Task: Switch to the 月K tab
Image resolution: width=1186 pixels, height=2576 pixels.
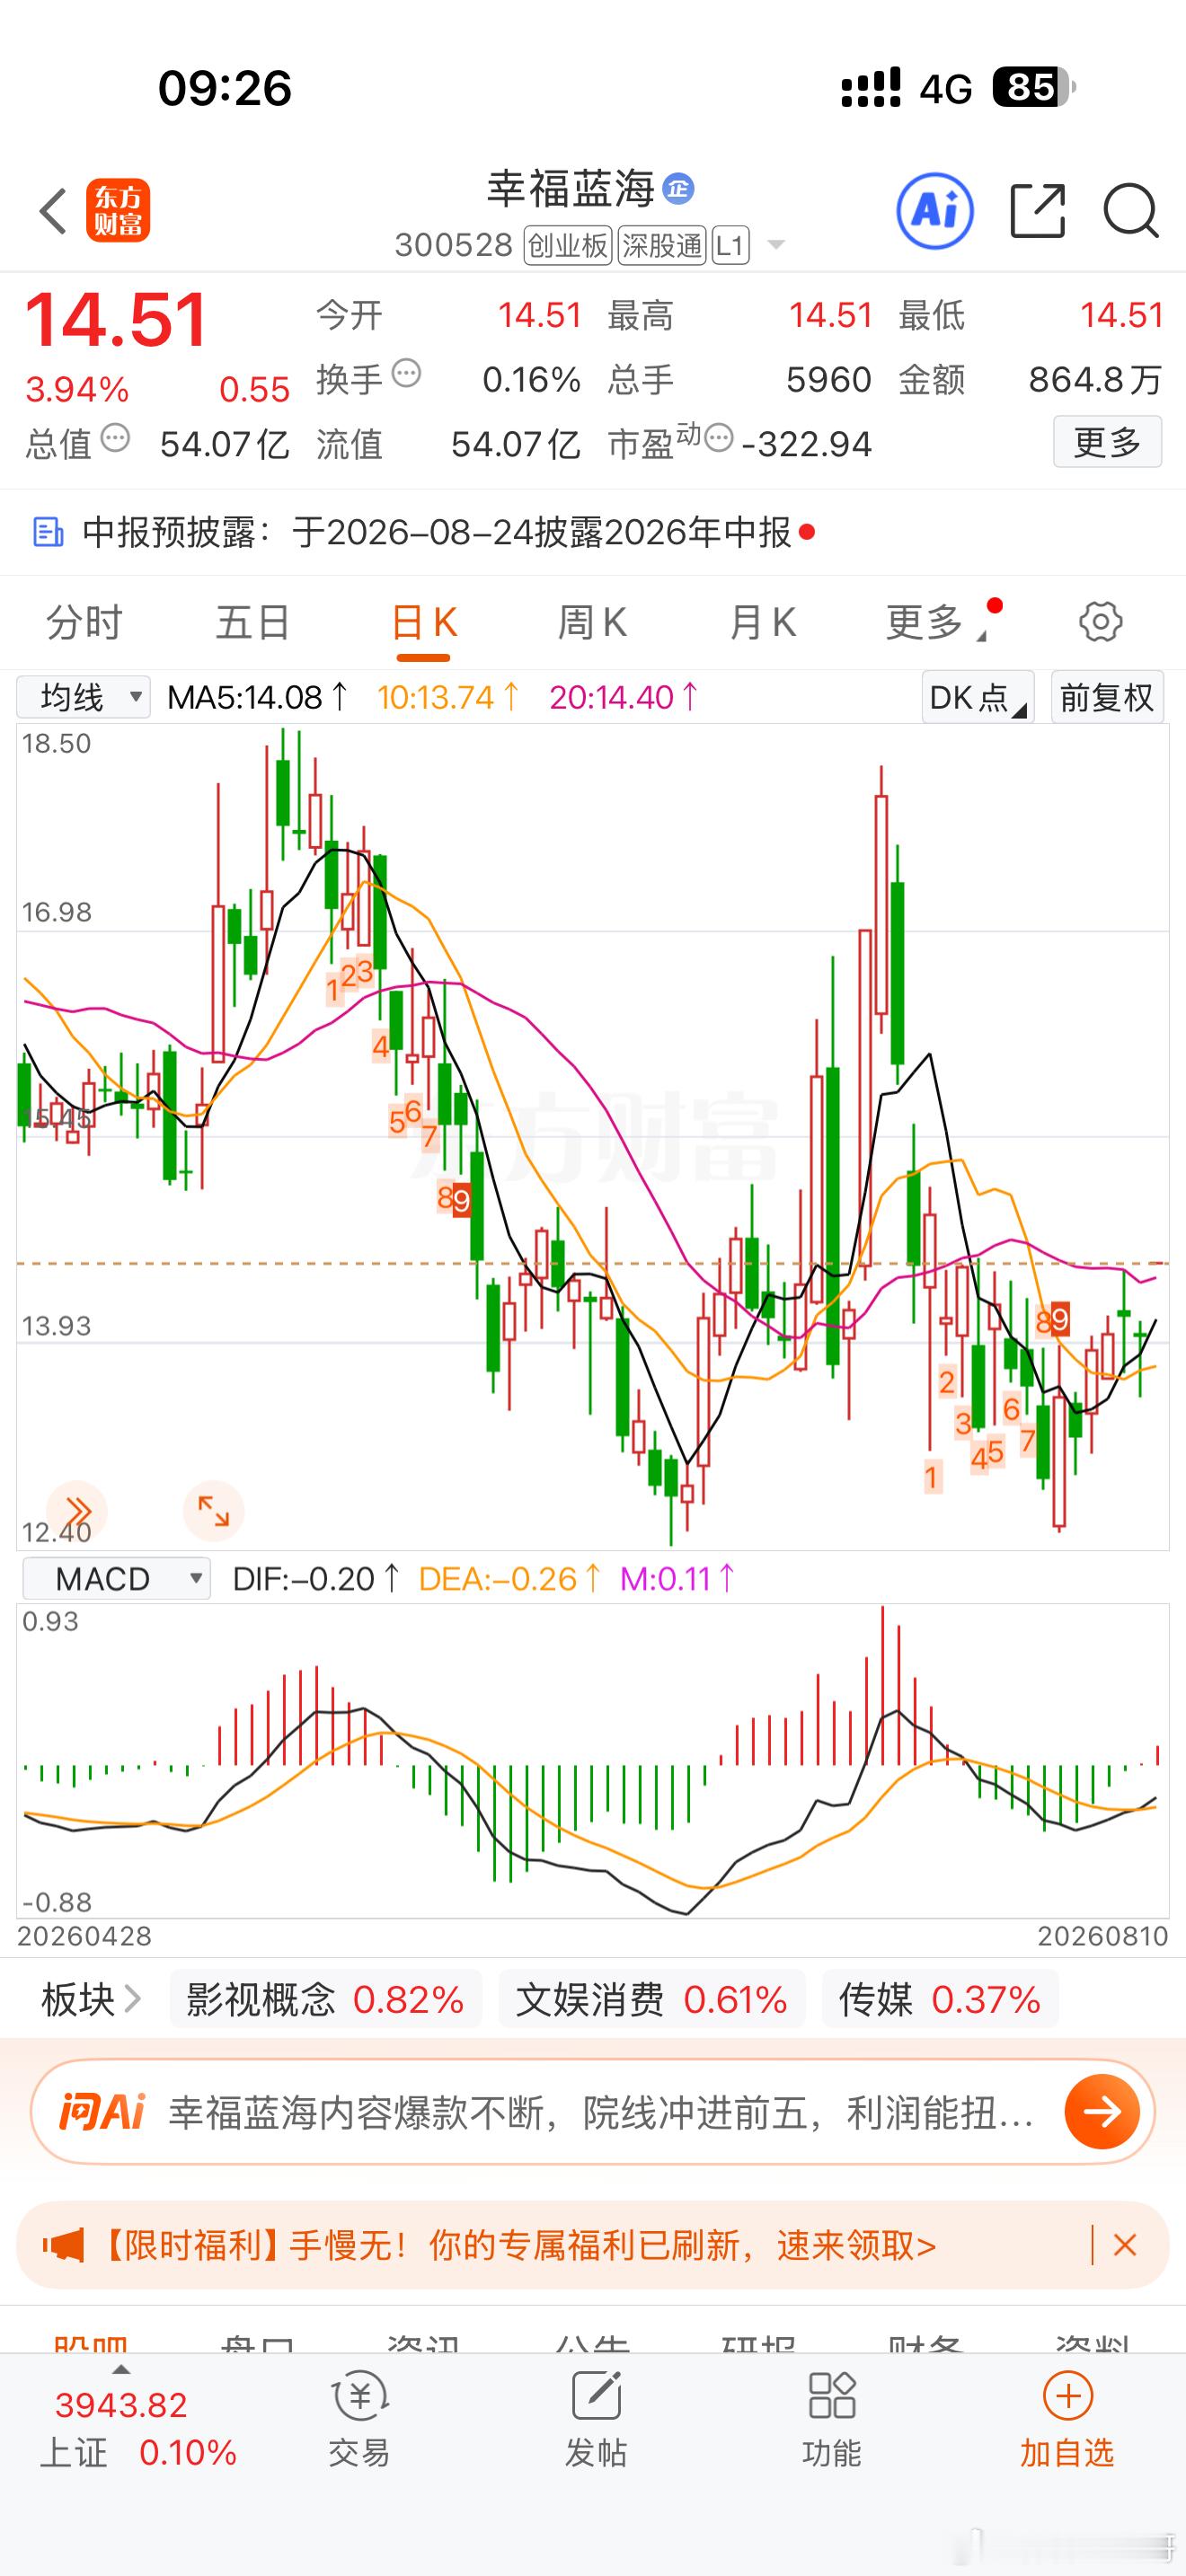Action: pyautogui.click(x=762, y=622)
